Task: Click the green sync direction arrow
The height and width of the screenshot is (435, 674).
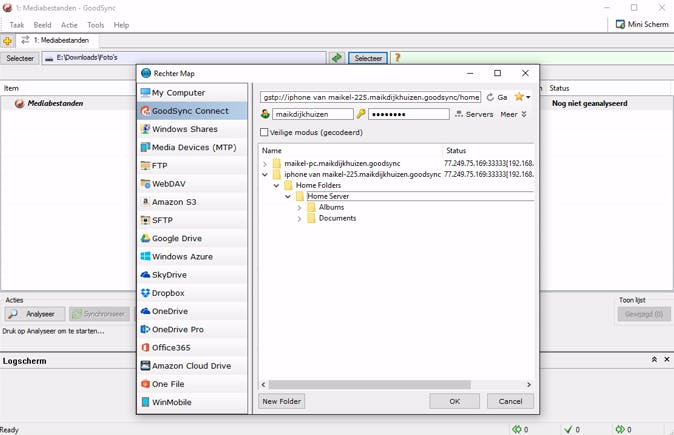Action: [337, 58]
